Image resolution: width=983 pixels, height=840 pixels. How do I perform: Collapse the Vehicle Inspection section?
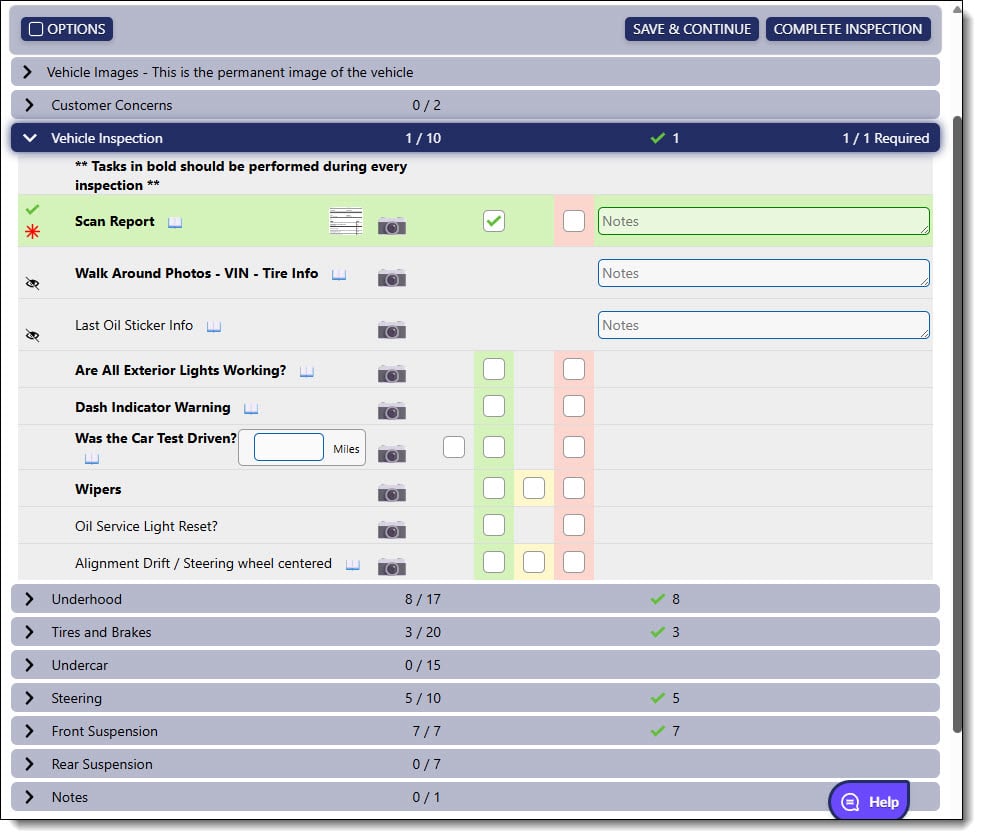point(29,137)
